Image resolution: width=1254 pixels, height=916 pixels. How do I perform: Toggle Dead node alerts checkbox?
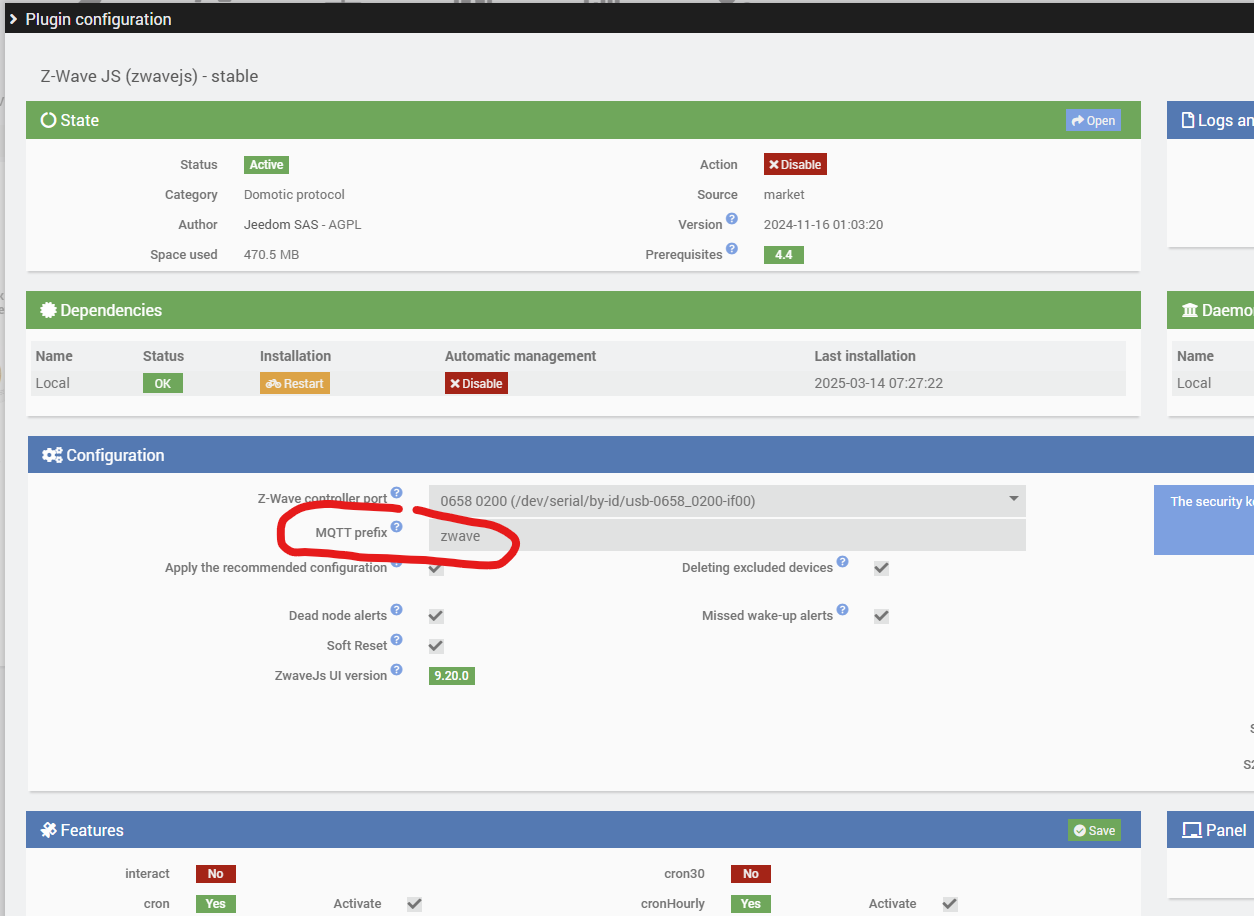coord(436,616)
